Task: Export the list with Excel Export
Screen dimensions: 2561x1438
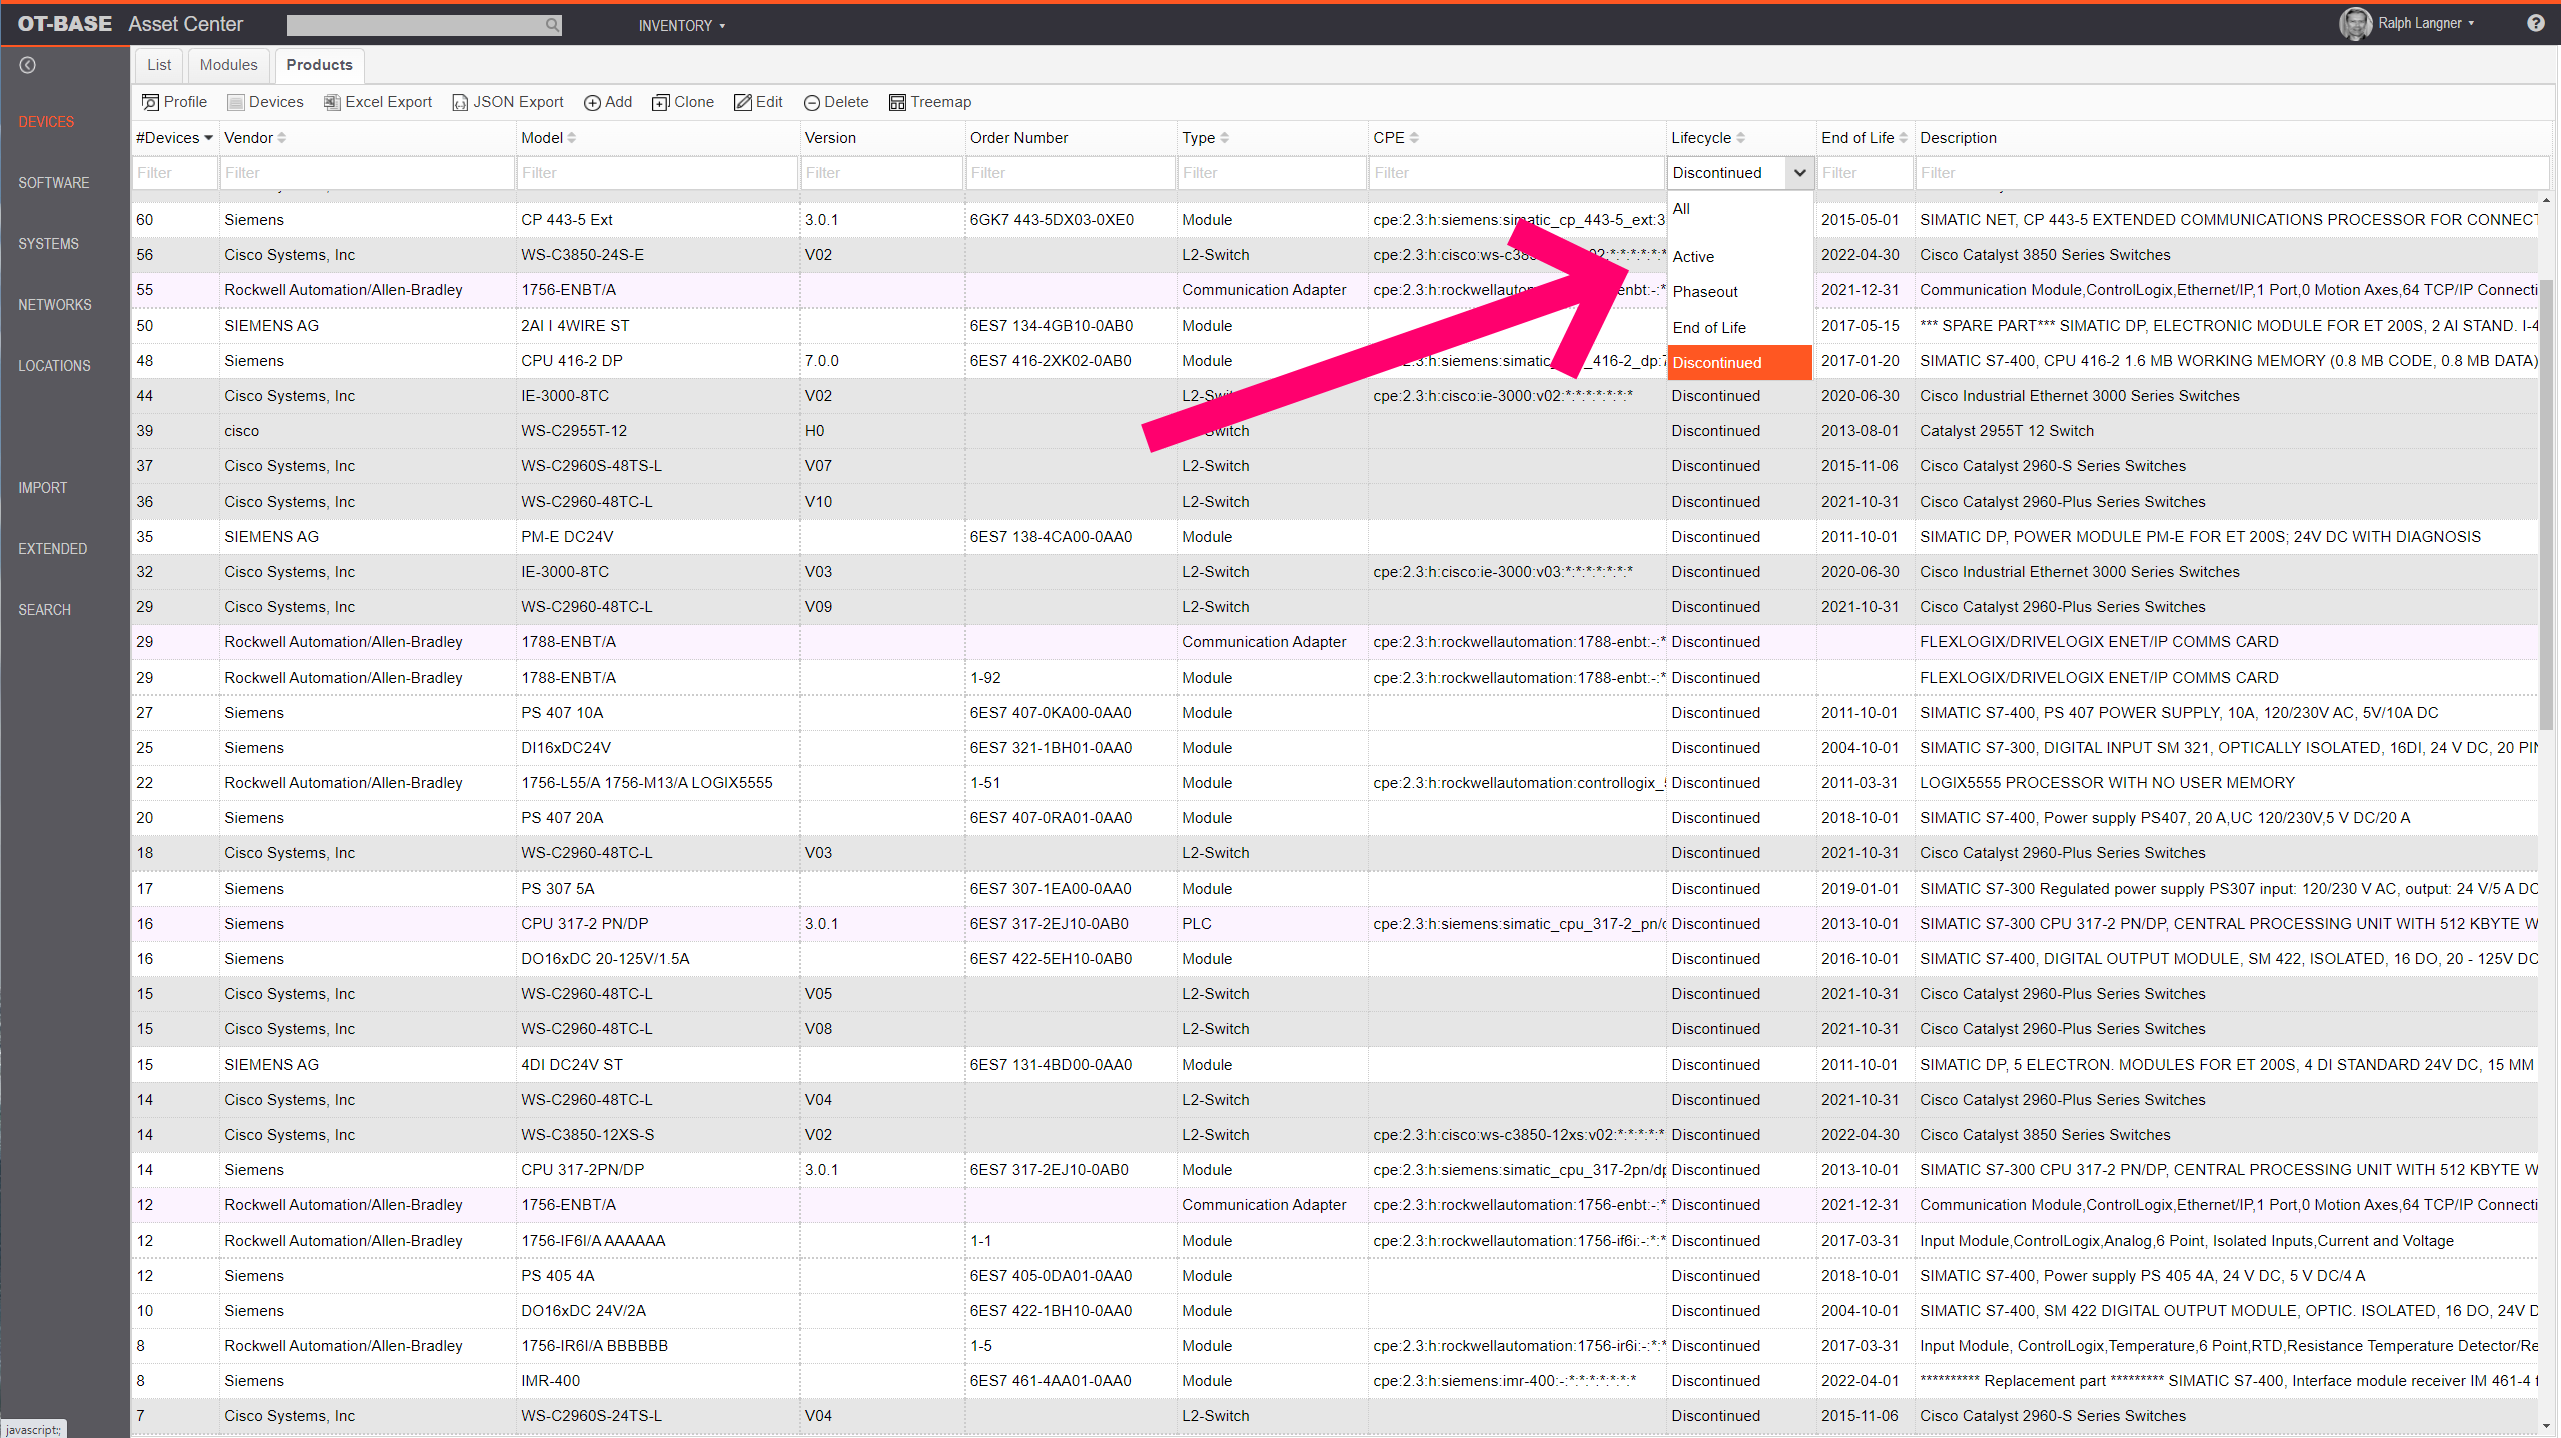Action: tap(378, 102)
